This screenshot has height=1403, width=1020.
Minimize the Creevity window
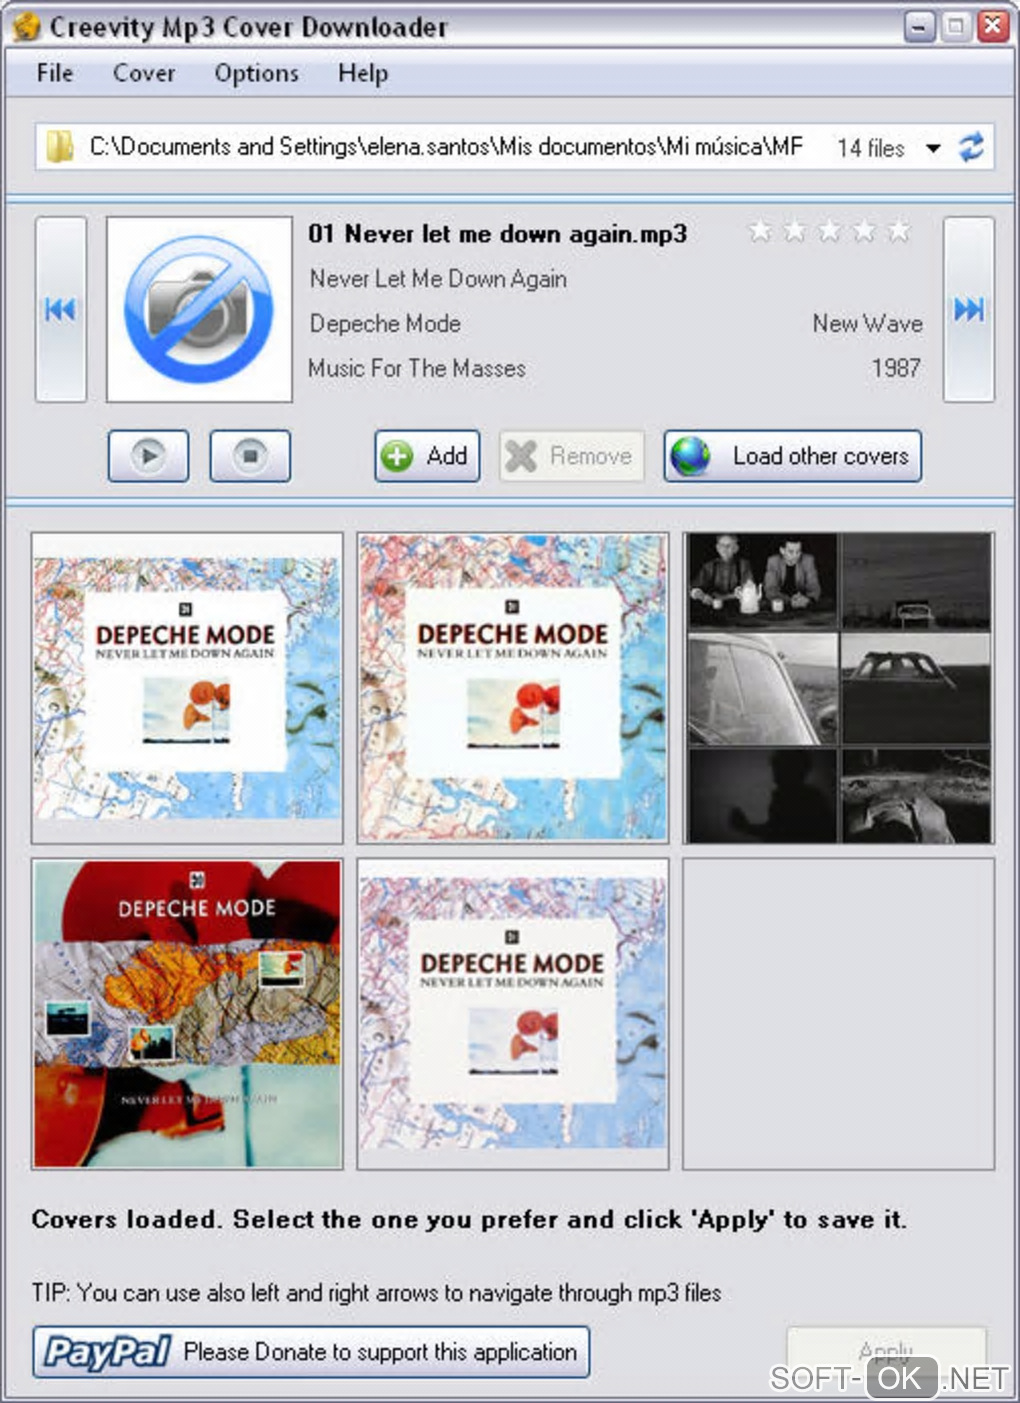pos(920,26)
